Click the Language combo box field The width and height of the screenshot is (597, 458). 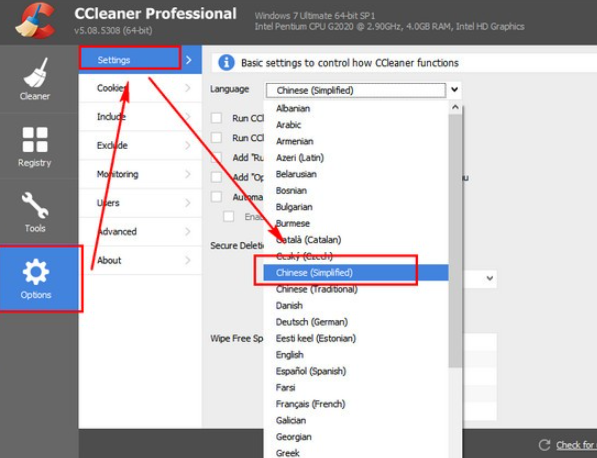pos(356,90)
